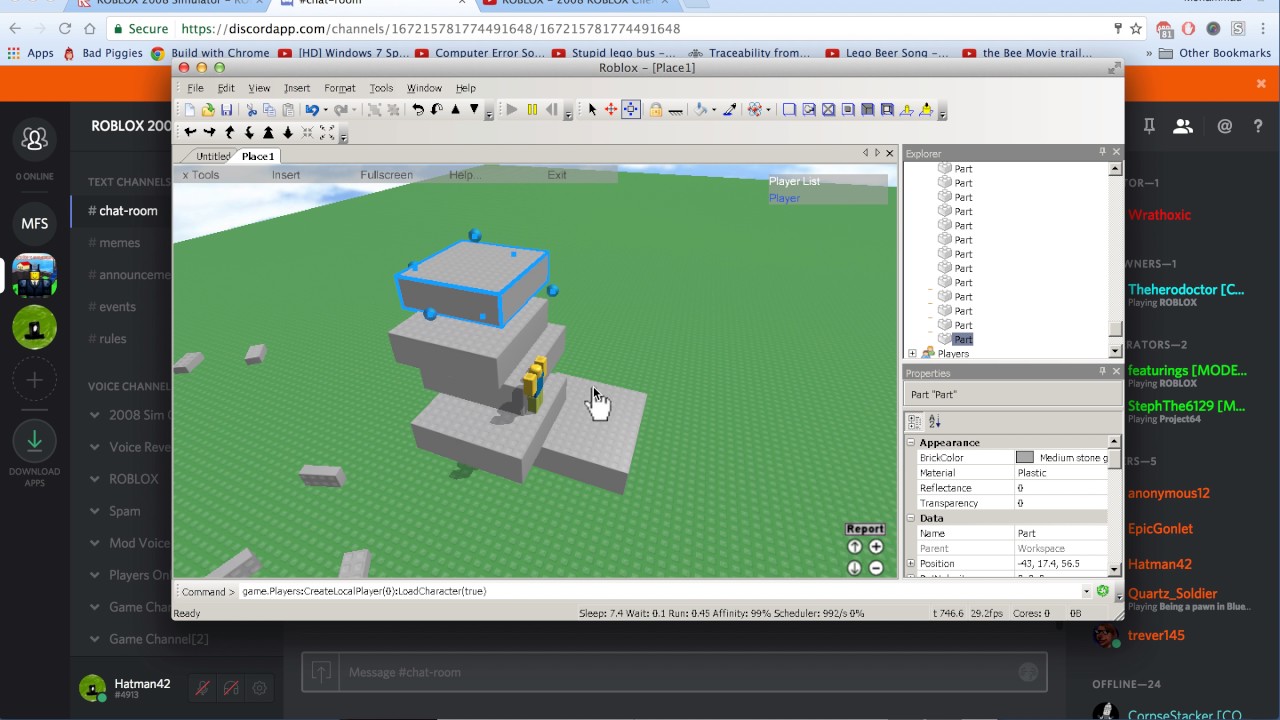Expand the Position property row
Viewport: 1280px width, 720px height.
[x=911, y=564]
